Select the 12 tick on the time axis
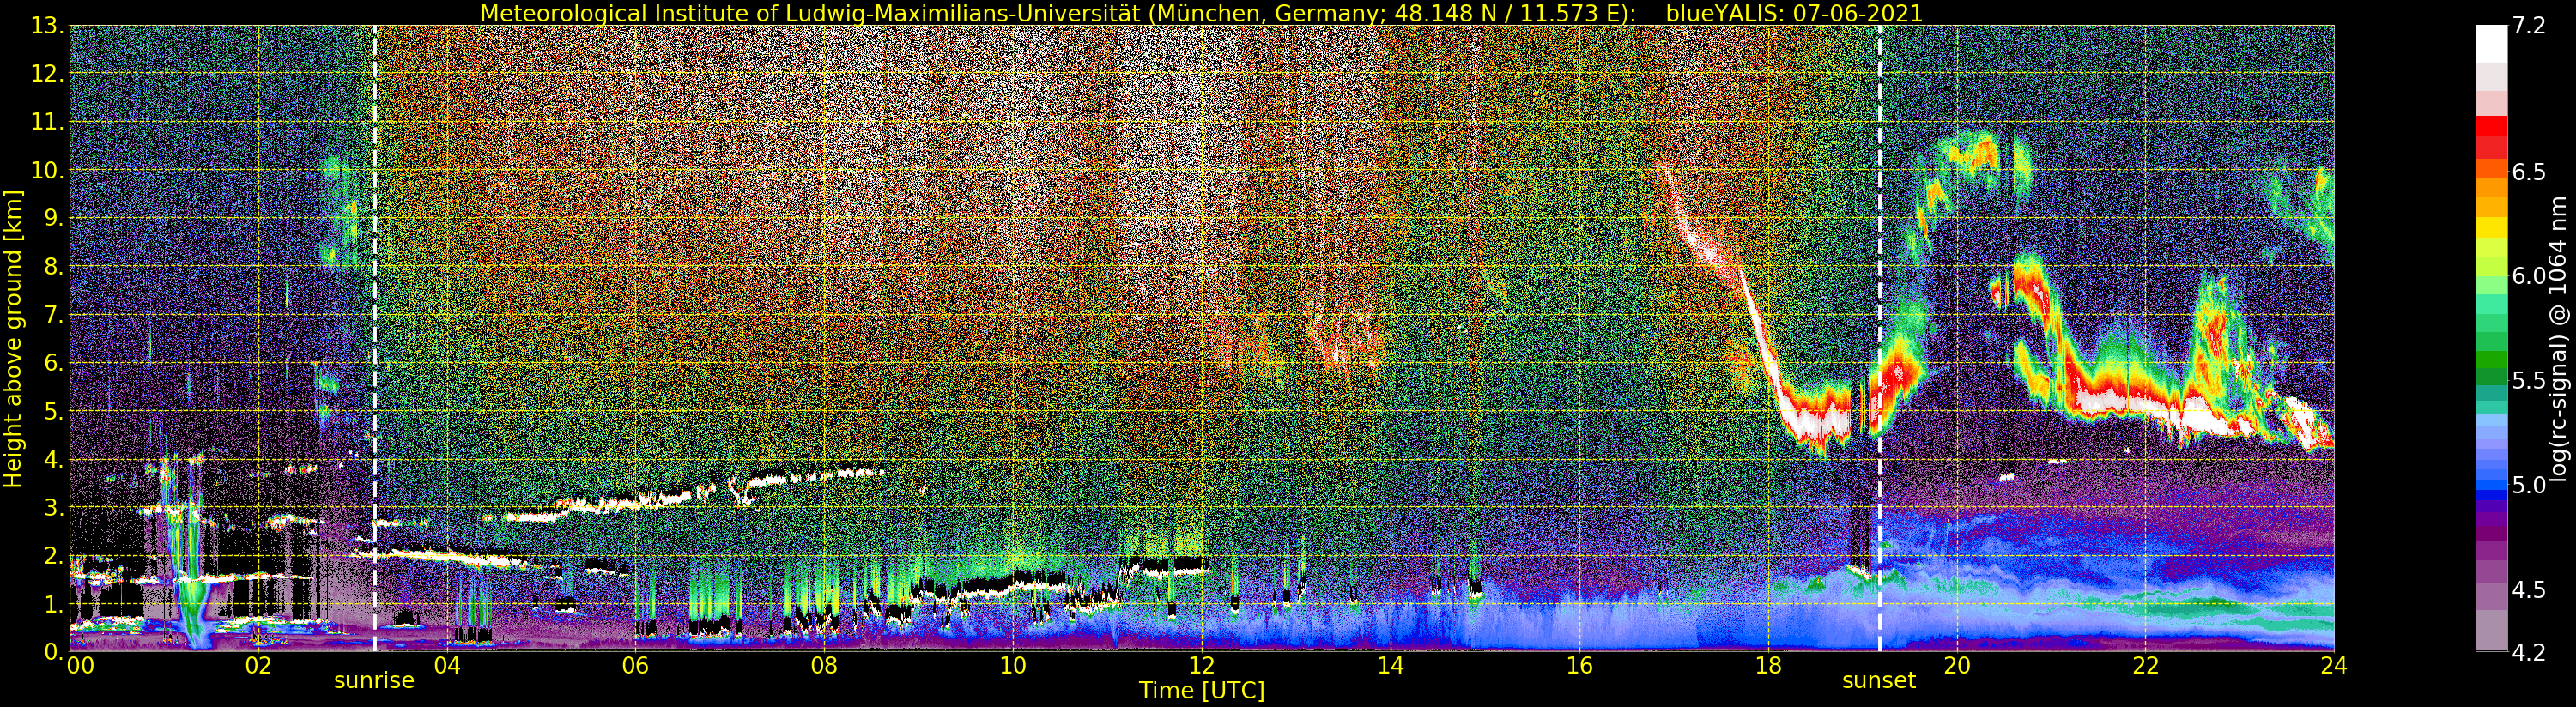2576x707 pixels. coord(1201,665)
